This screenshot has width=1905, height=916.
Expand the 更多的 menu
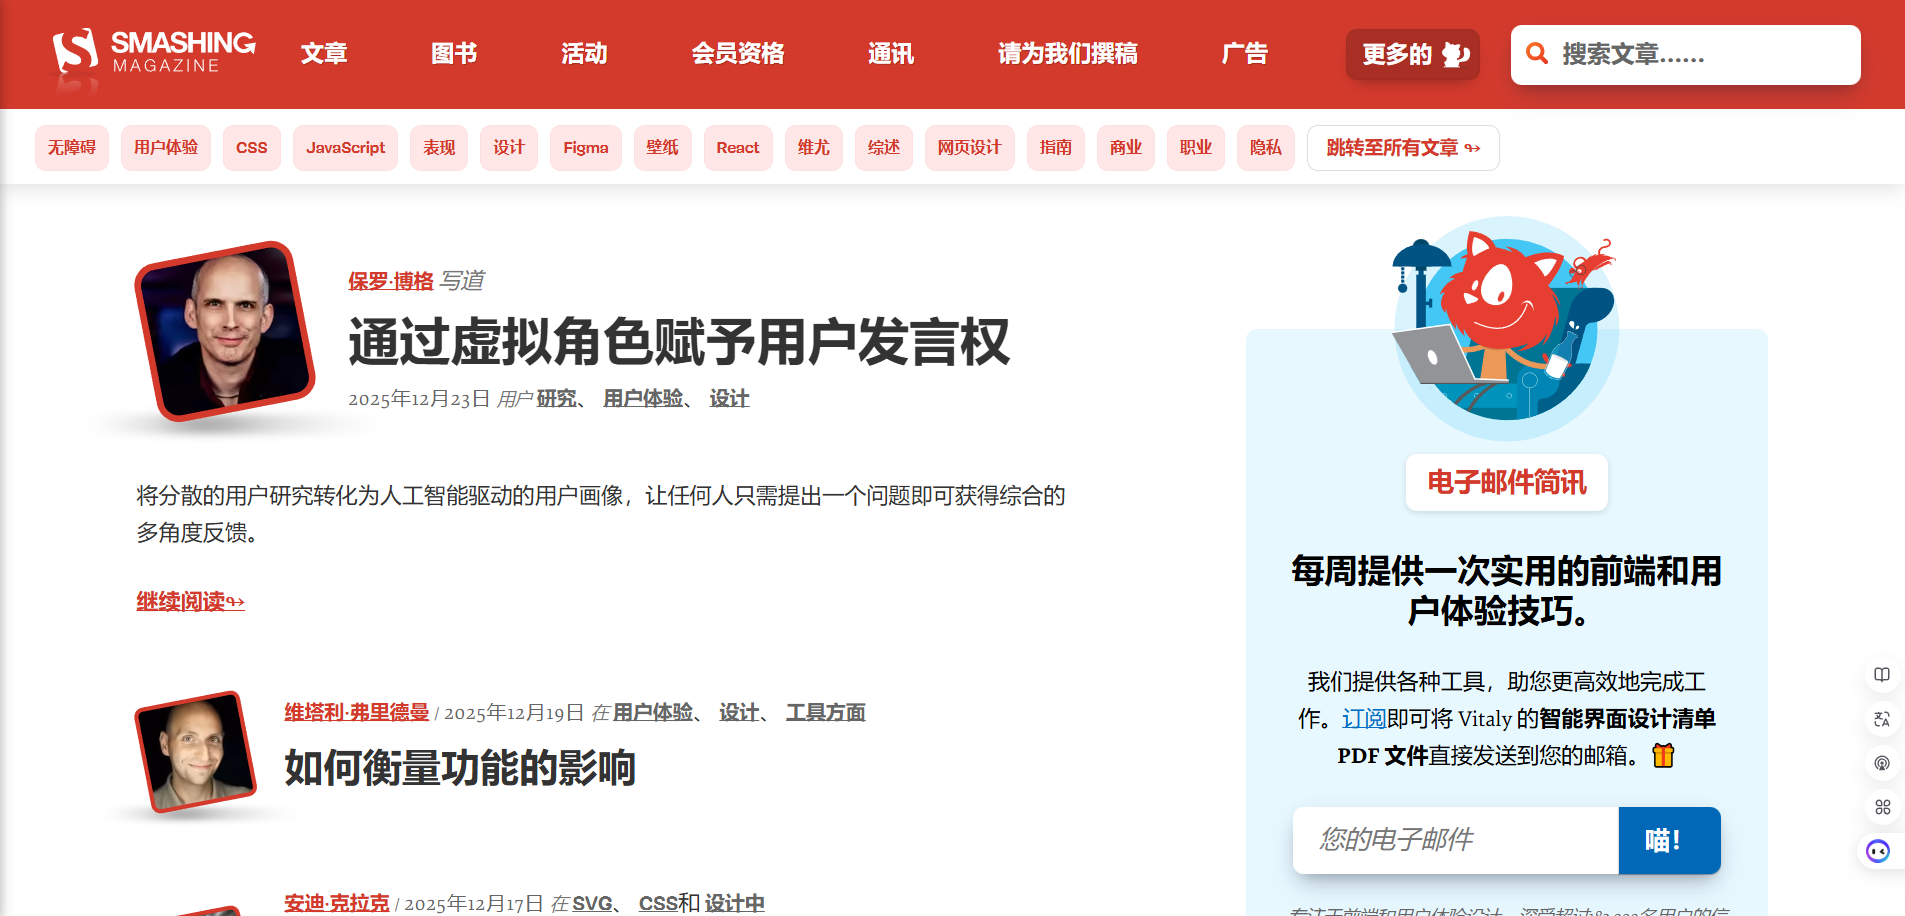point(1412,54)
